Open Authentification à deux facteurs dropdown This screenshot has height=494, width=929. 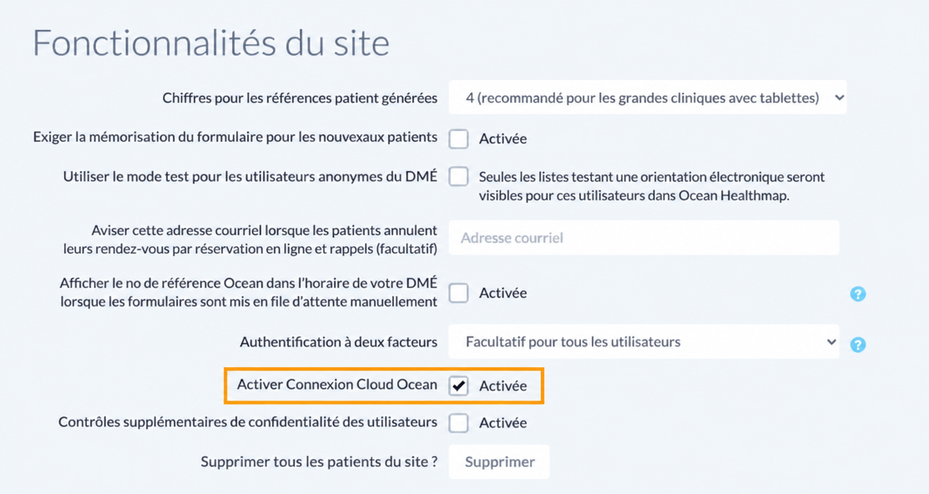(x=643, y=342)
